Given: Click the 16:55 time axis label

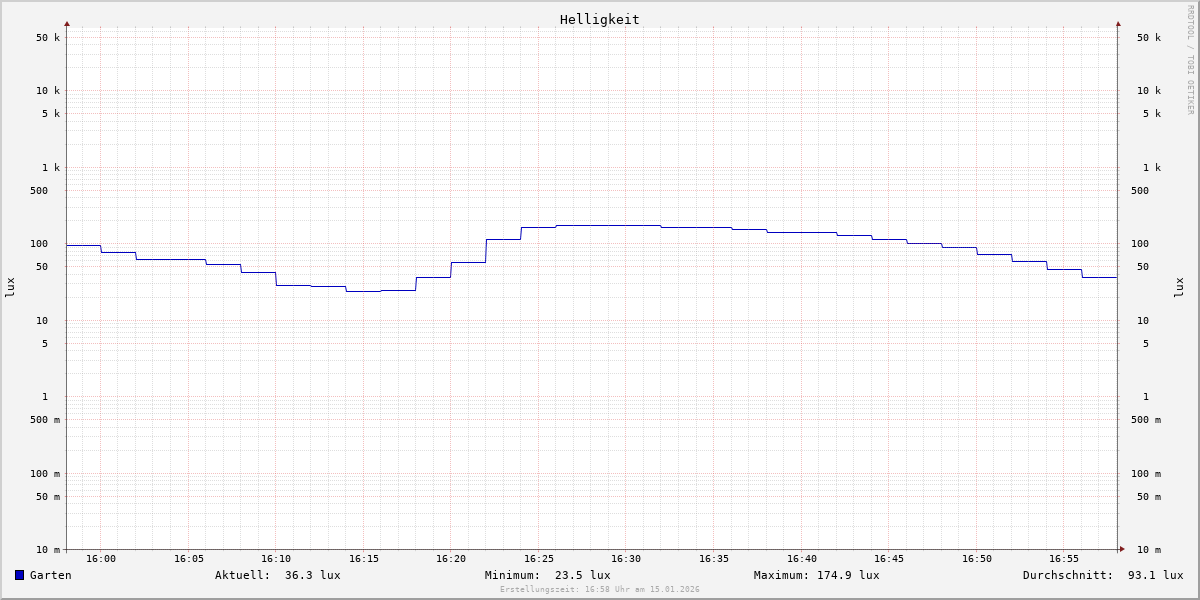Looking at the screenshot, I should [1064, 559].
